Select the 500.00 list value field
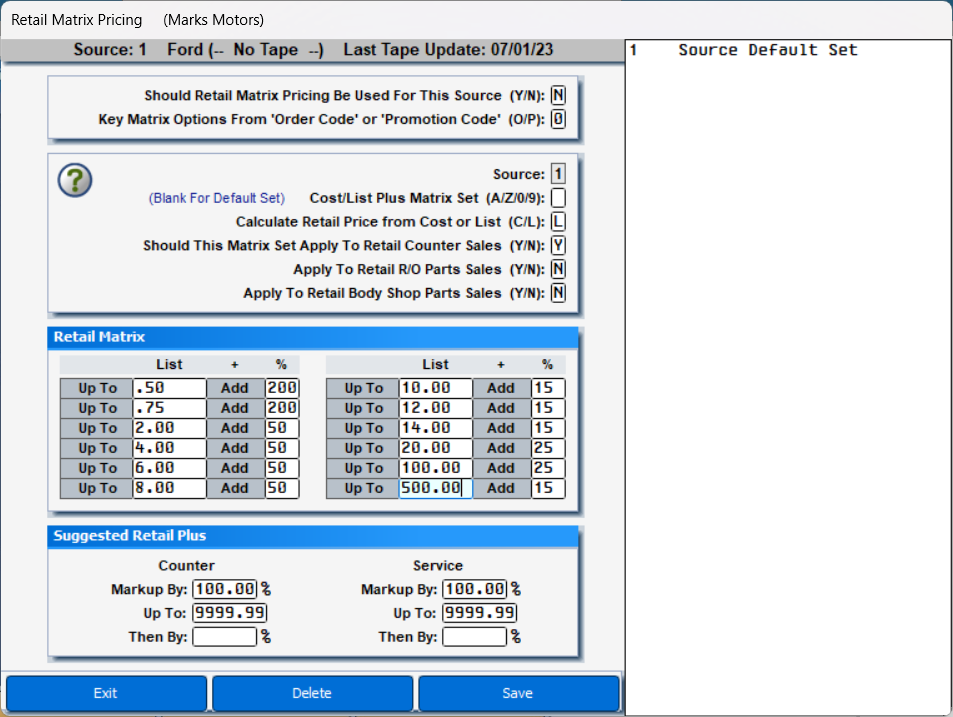This screenshot has width=953, height=717. click(435, 488)
